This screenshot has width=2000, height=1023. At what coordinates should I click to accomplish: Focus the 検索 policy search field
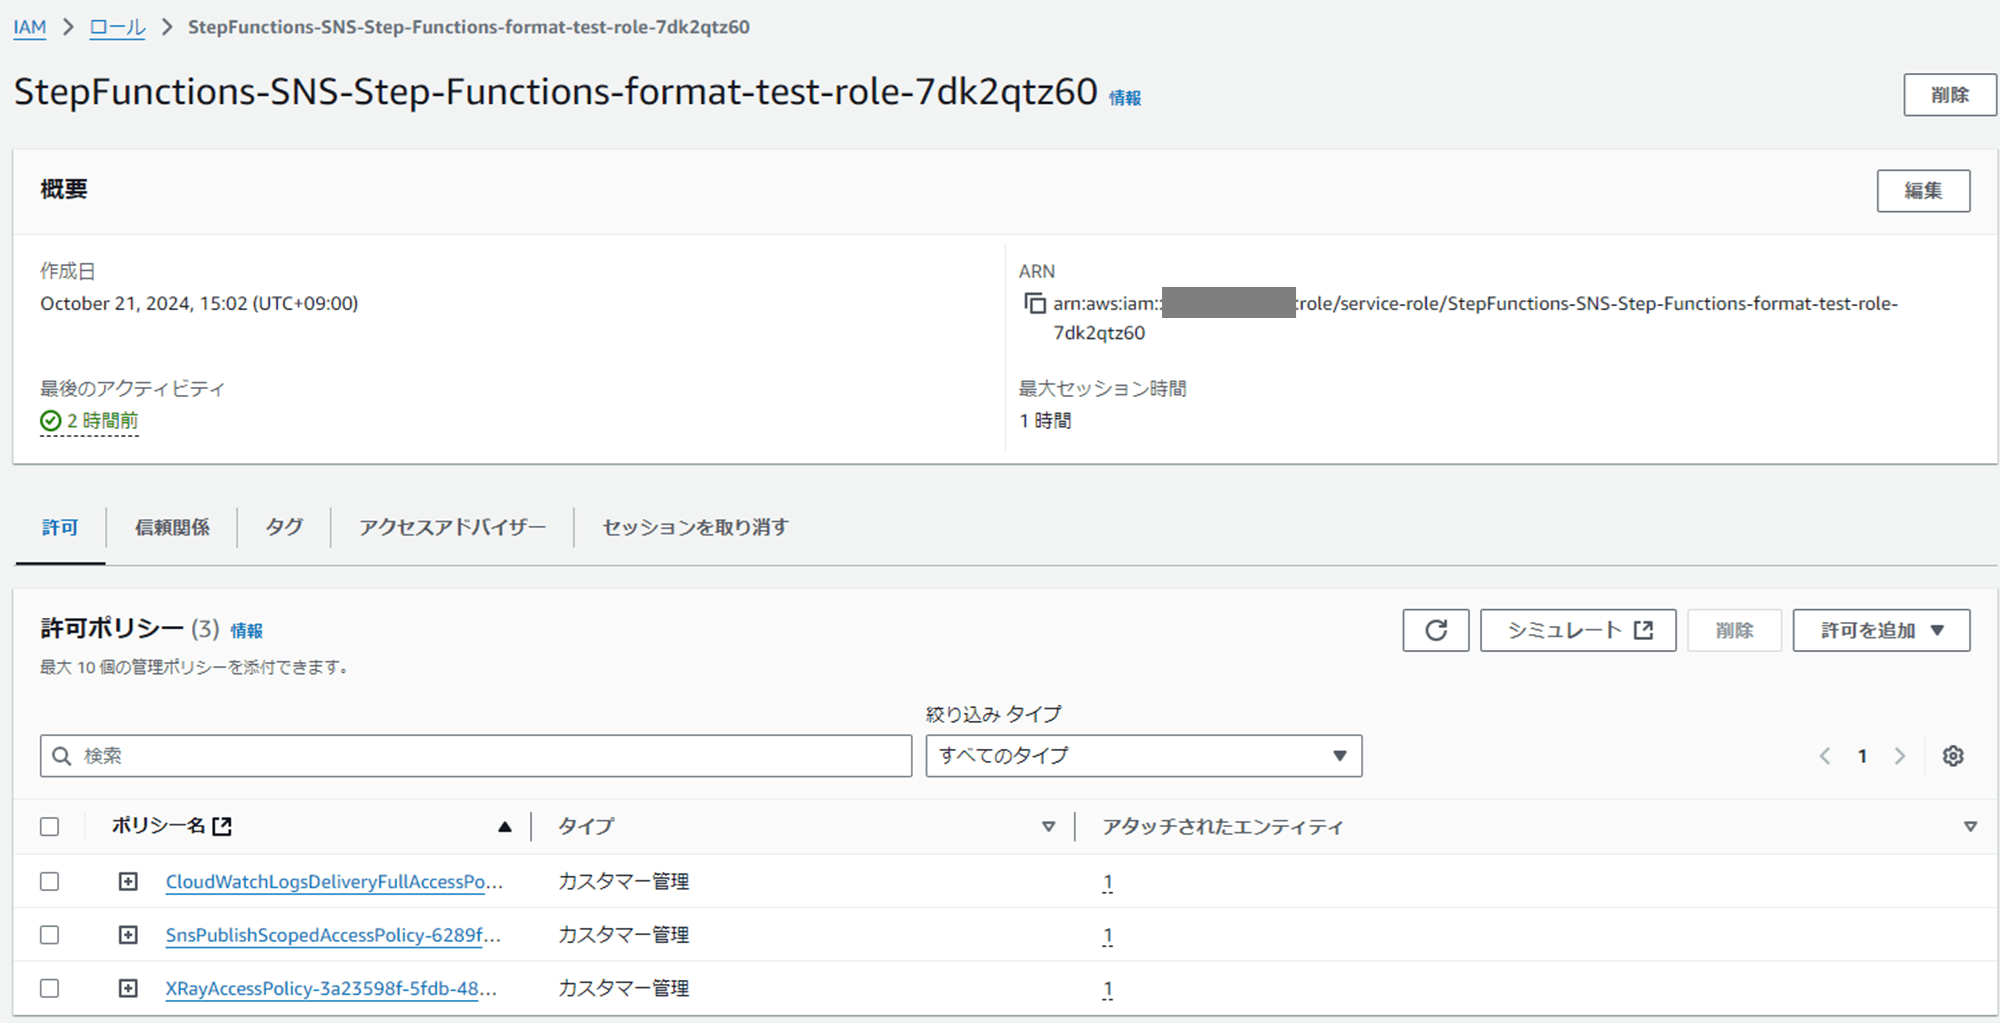click(x=476, y=756)
